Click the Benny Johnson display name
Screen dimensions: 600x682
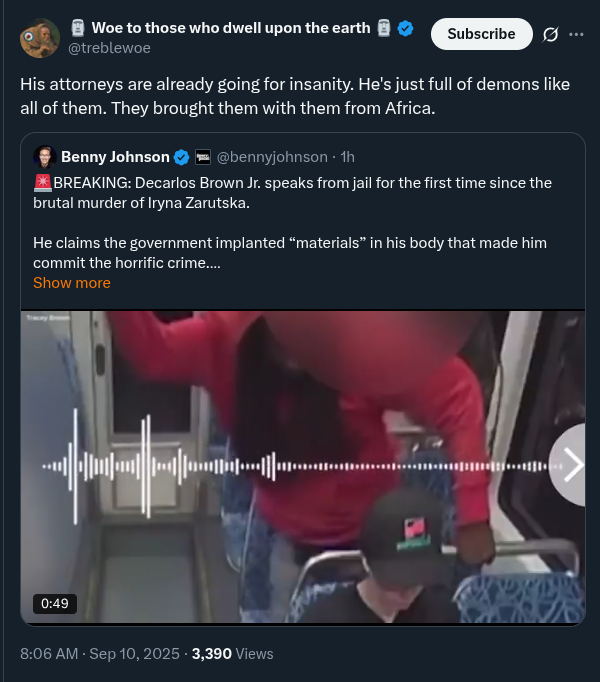[115, 157]
